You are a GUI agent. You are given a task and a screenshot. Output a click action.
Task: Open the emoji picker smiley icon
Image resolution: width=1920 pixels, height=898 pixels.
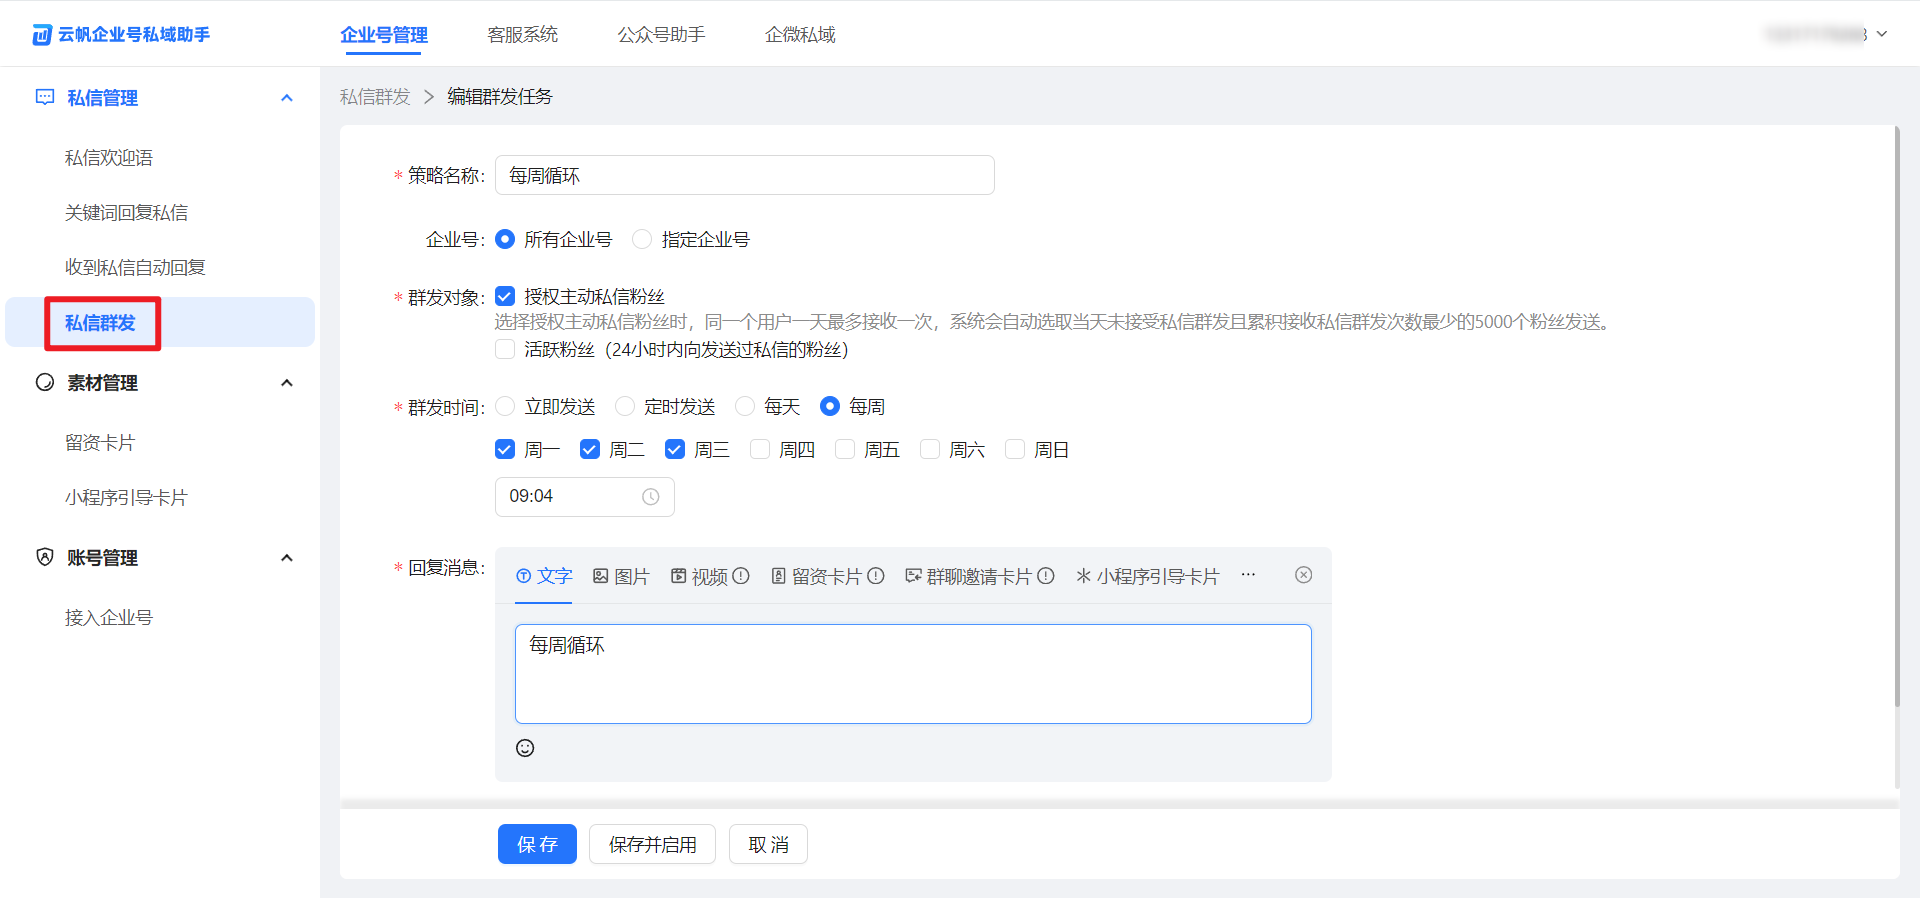pyautogui.click(x=525, y=748)
